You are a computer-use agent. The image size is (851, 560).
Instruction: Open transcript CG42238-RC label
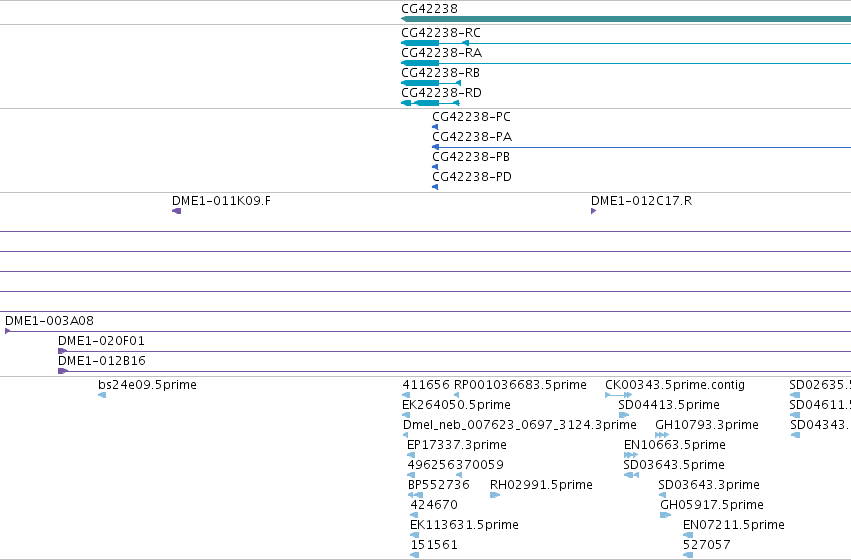441,33
